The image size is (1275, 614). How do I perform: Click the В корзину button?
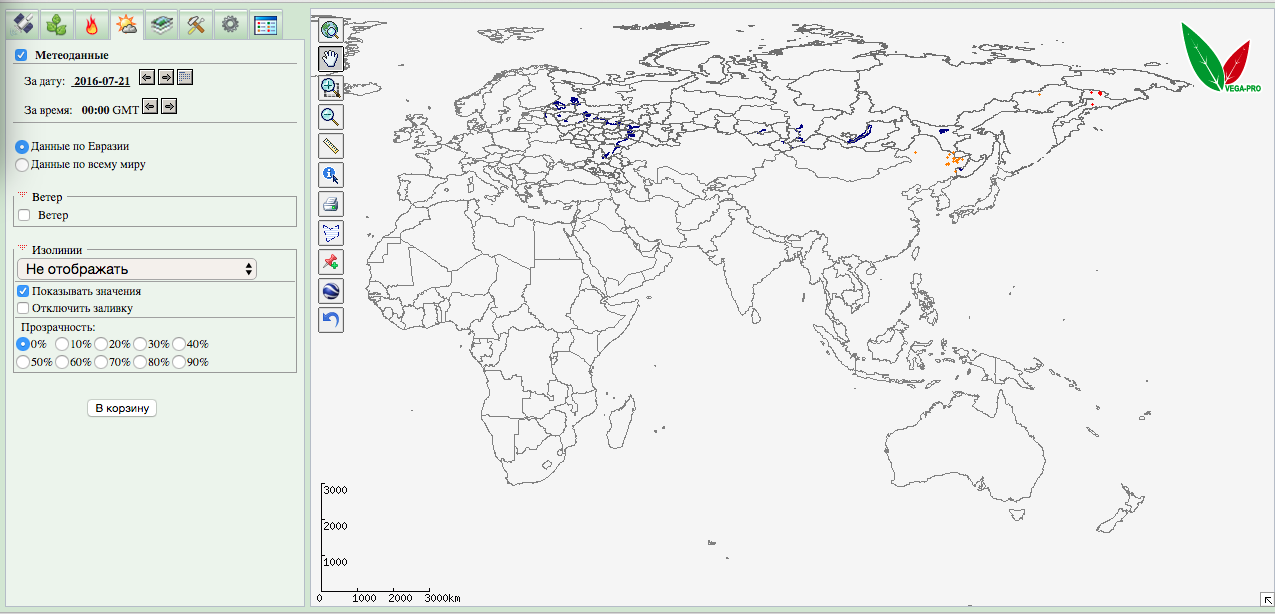[122, 408]
